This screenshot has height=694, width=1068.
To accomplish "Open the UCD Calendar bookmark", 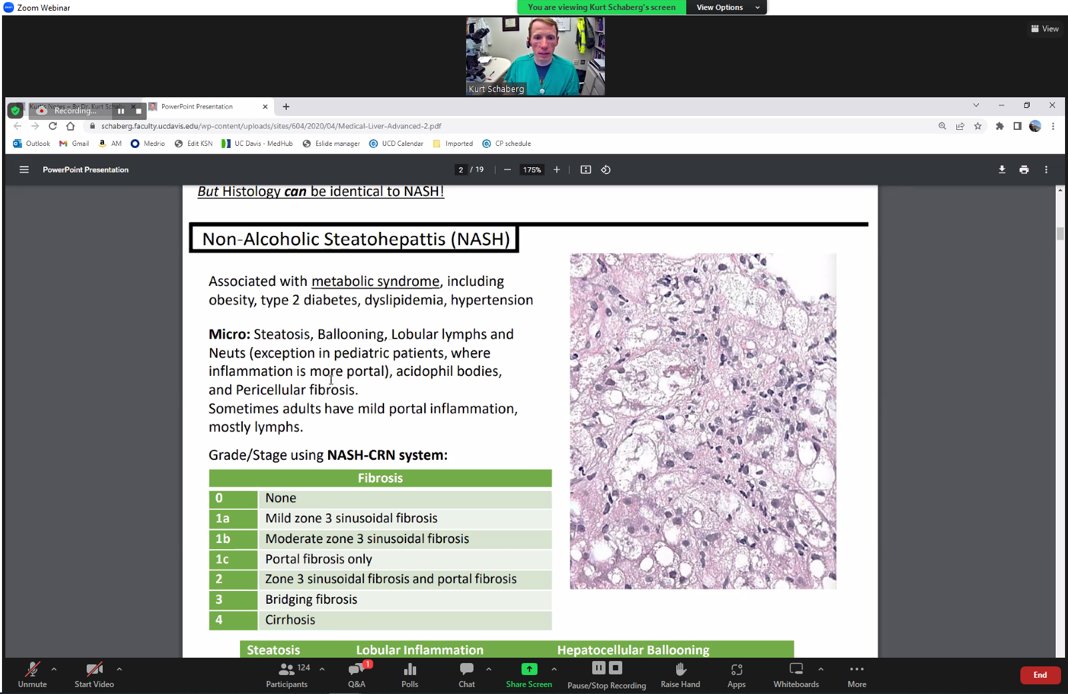I will coord(396,144).
